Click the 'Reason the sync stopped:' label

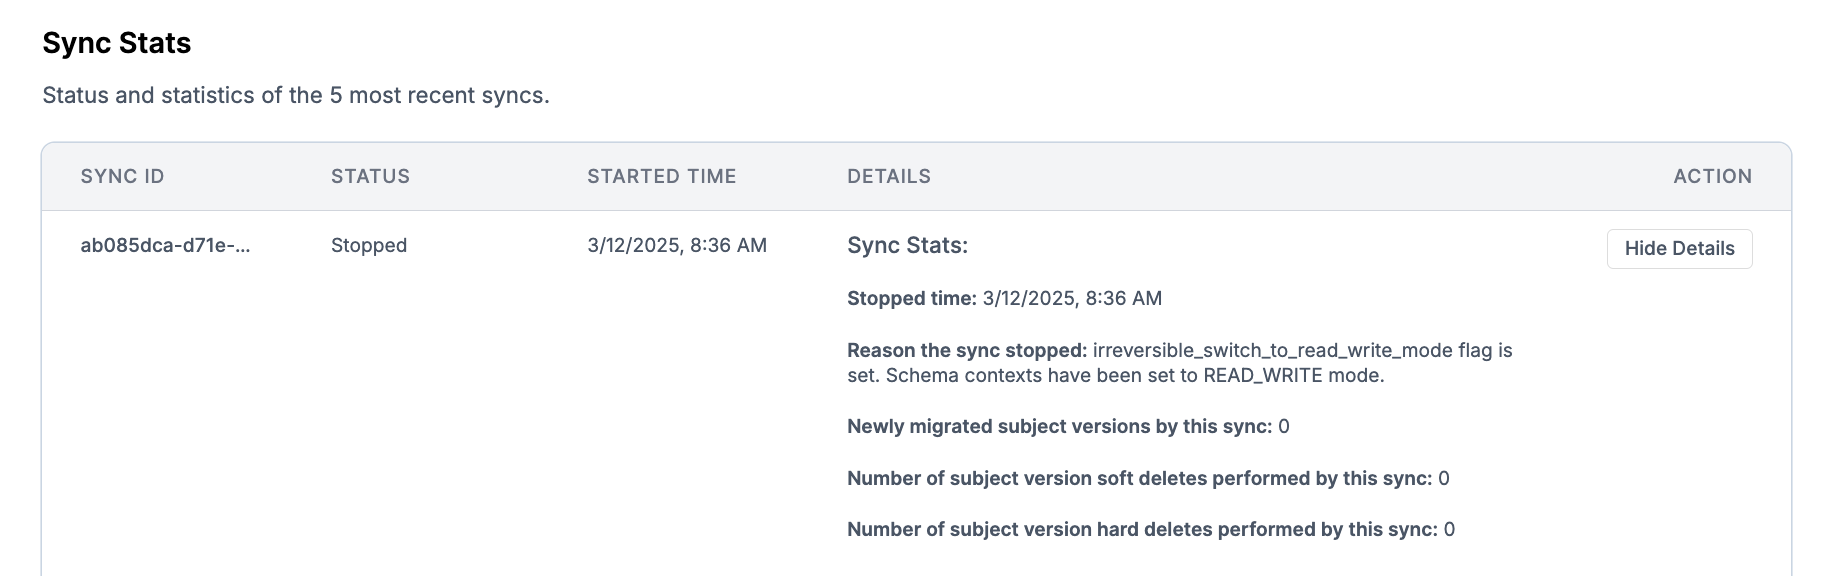pyautogui.click(x=966, y=351)
